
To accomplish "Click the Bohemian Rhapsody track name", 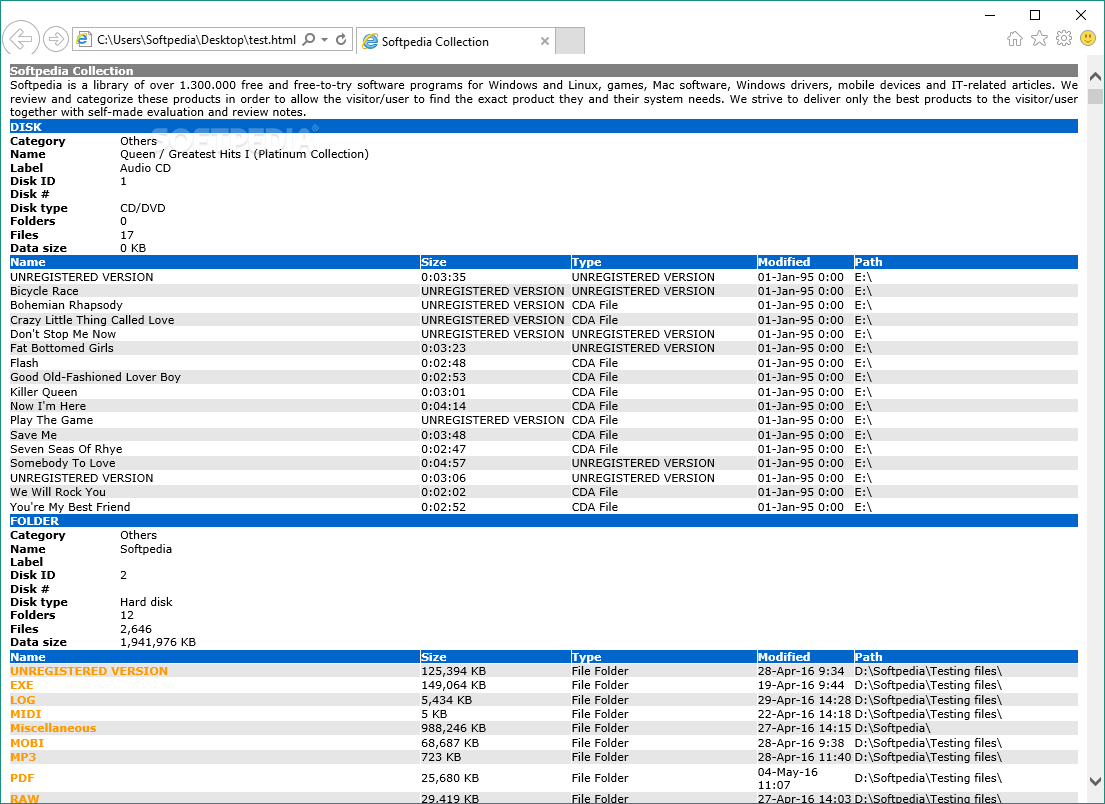I will point(66,305).
